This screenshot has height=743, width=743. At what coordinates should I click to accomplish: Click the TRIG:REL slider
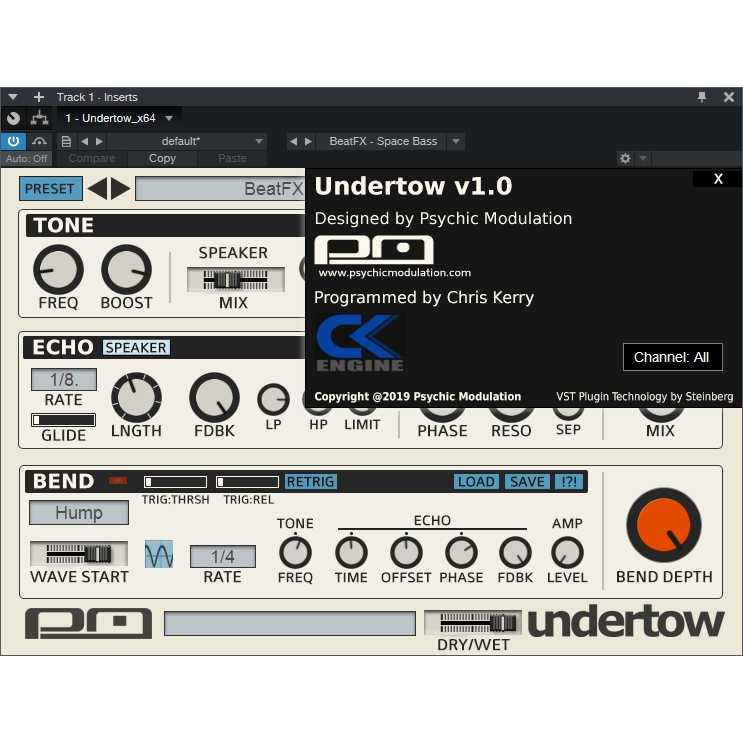(x=247, y=482)
